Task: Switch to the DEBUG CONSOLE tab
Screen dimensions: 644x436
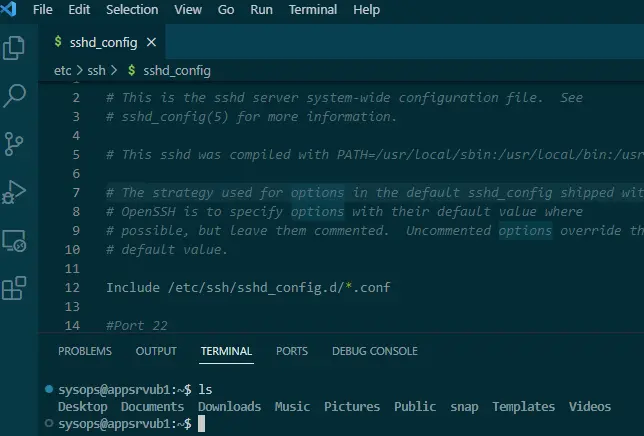Action: coord(375,351)
